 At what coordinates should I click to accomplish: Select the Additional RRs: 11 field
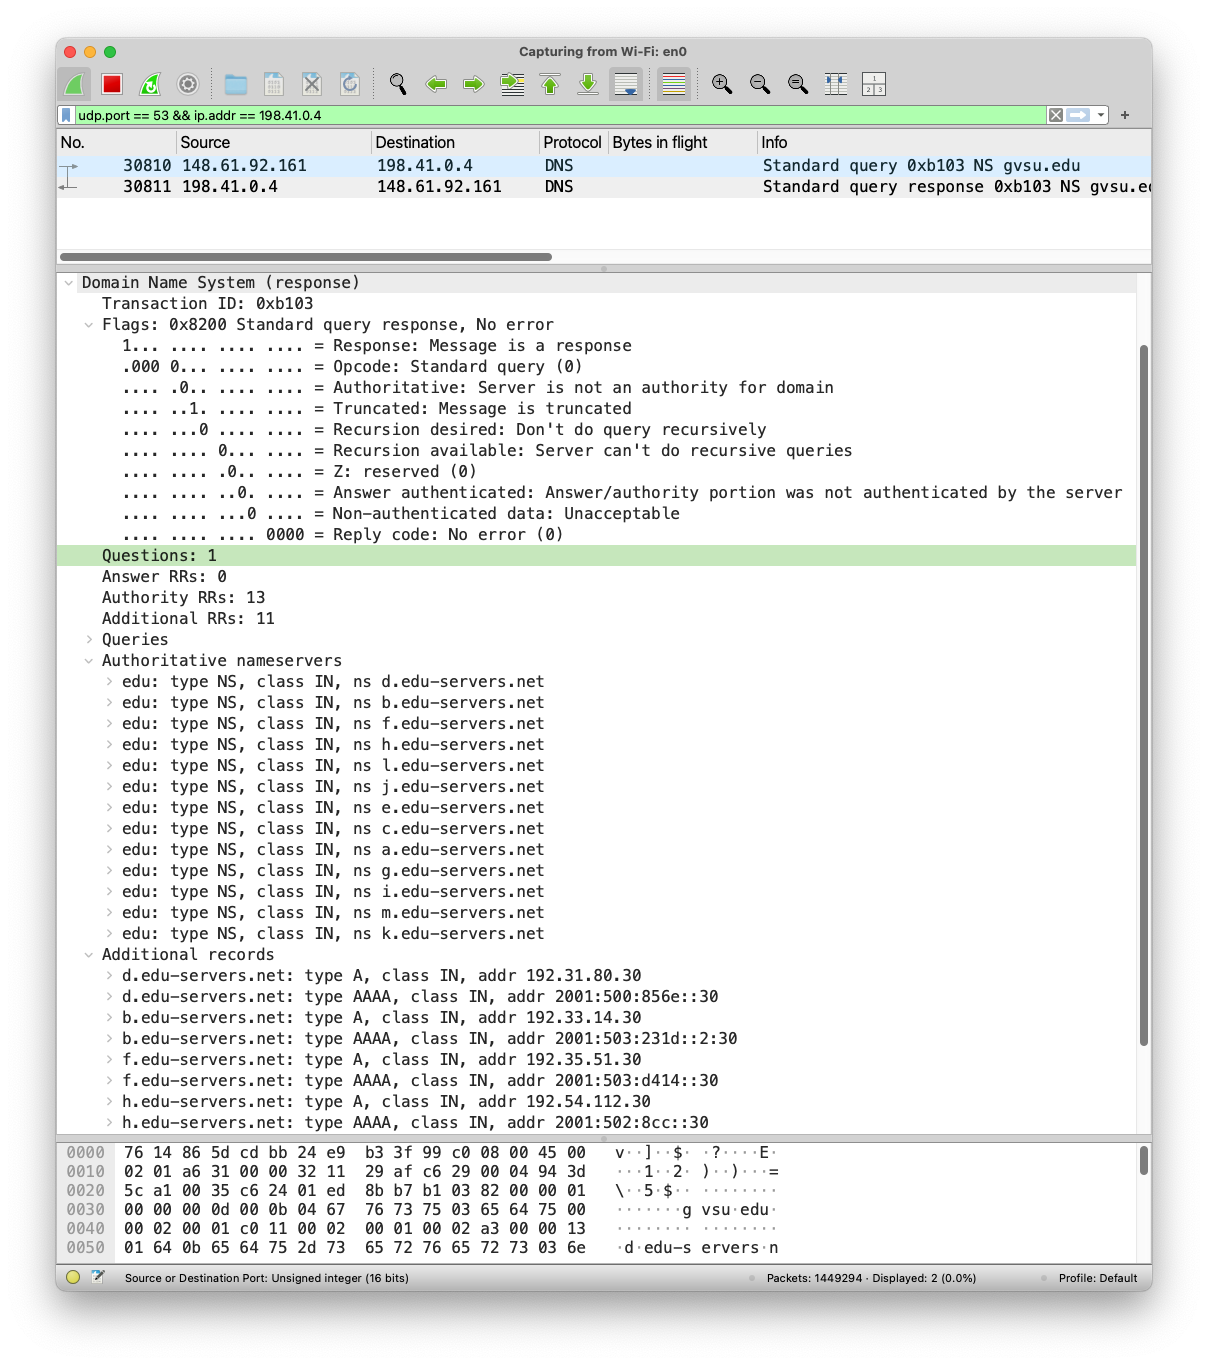(x=597, y=619)
